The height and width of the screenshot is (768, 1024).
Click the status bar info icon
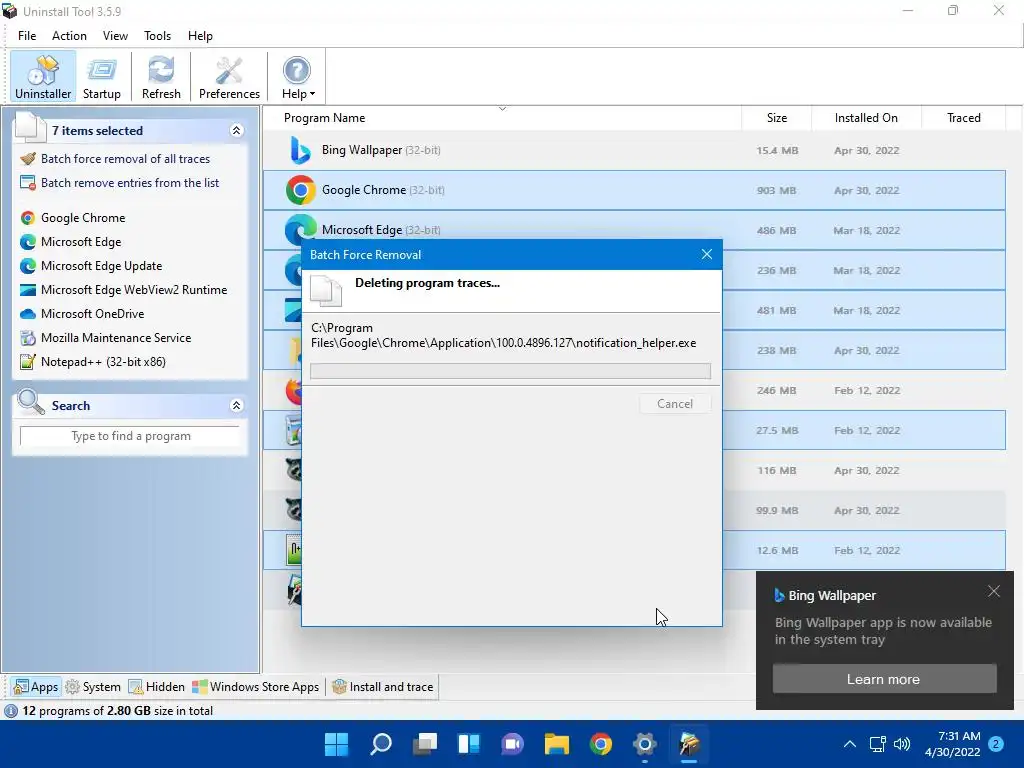(10, 711)
